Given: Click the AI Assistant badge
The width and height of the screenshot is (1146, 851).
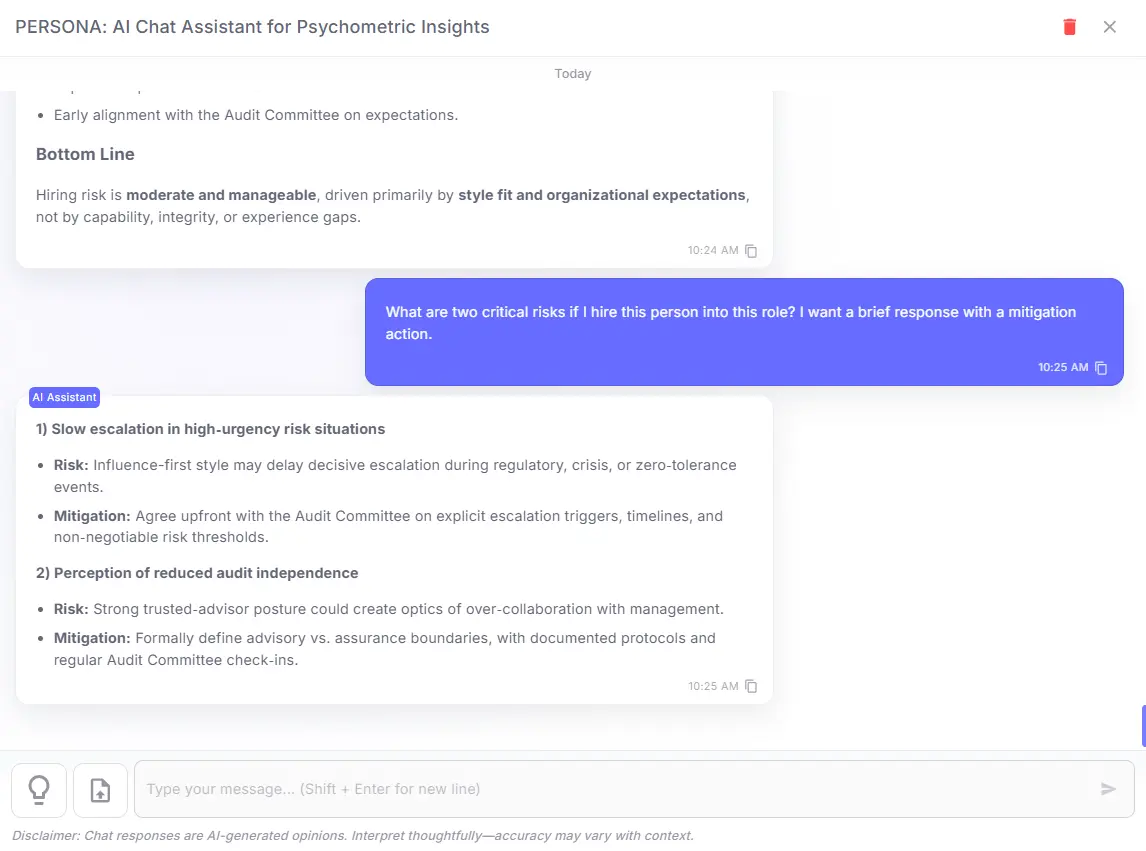Looking at the screenshot, I should pyautogui.click(x=64, y=397).
